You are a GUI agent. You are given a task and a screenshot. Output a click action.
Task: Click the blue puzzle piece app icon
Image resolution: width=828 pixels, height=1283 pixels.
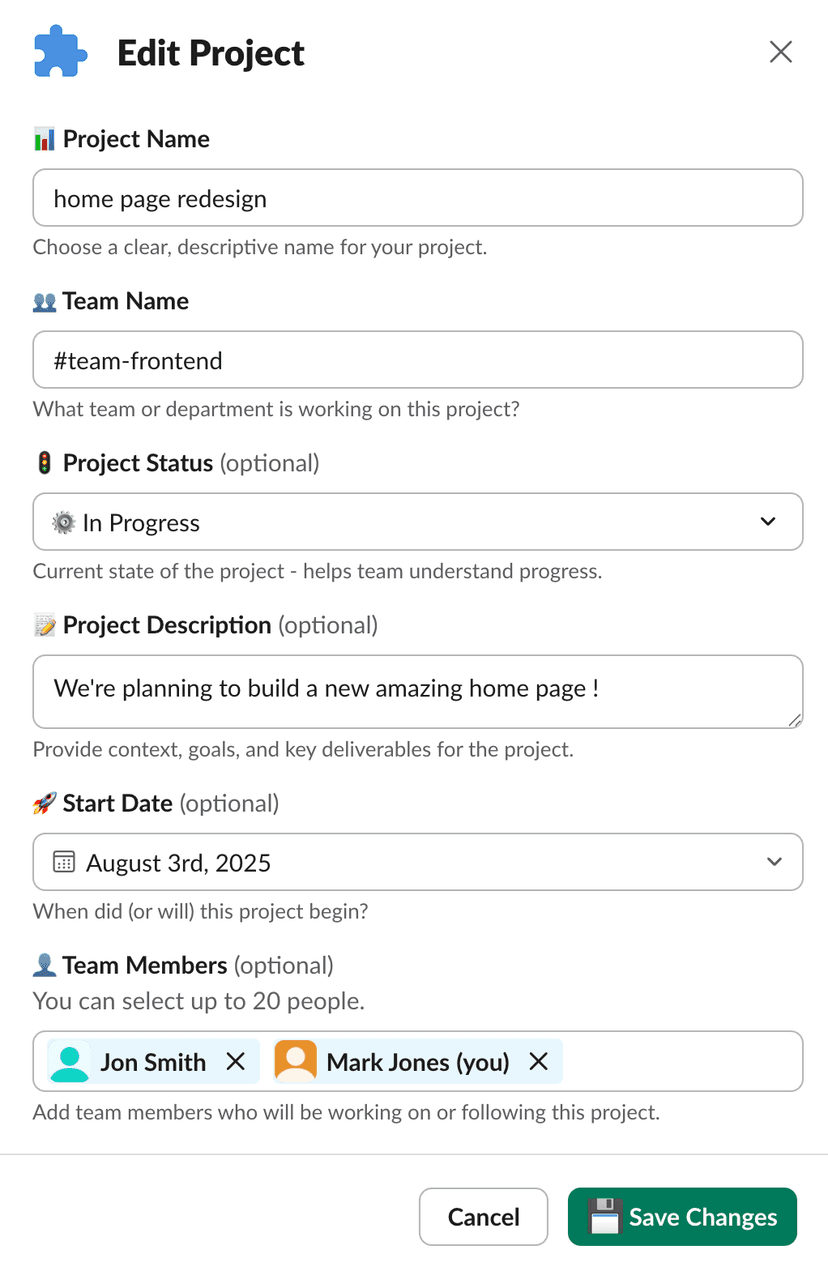60,52
